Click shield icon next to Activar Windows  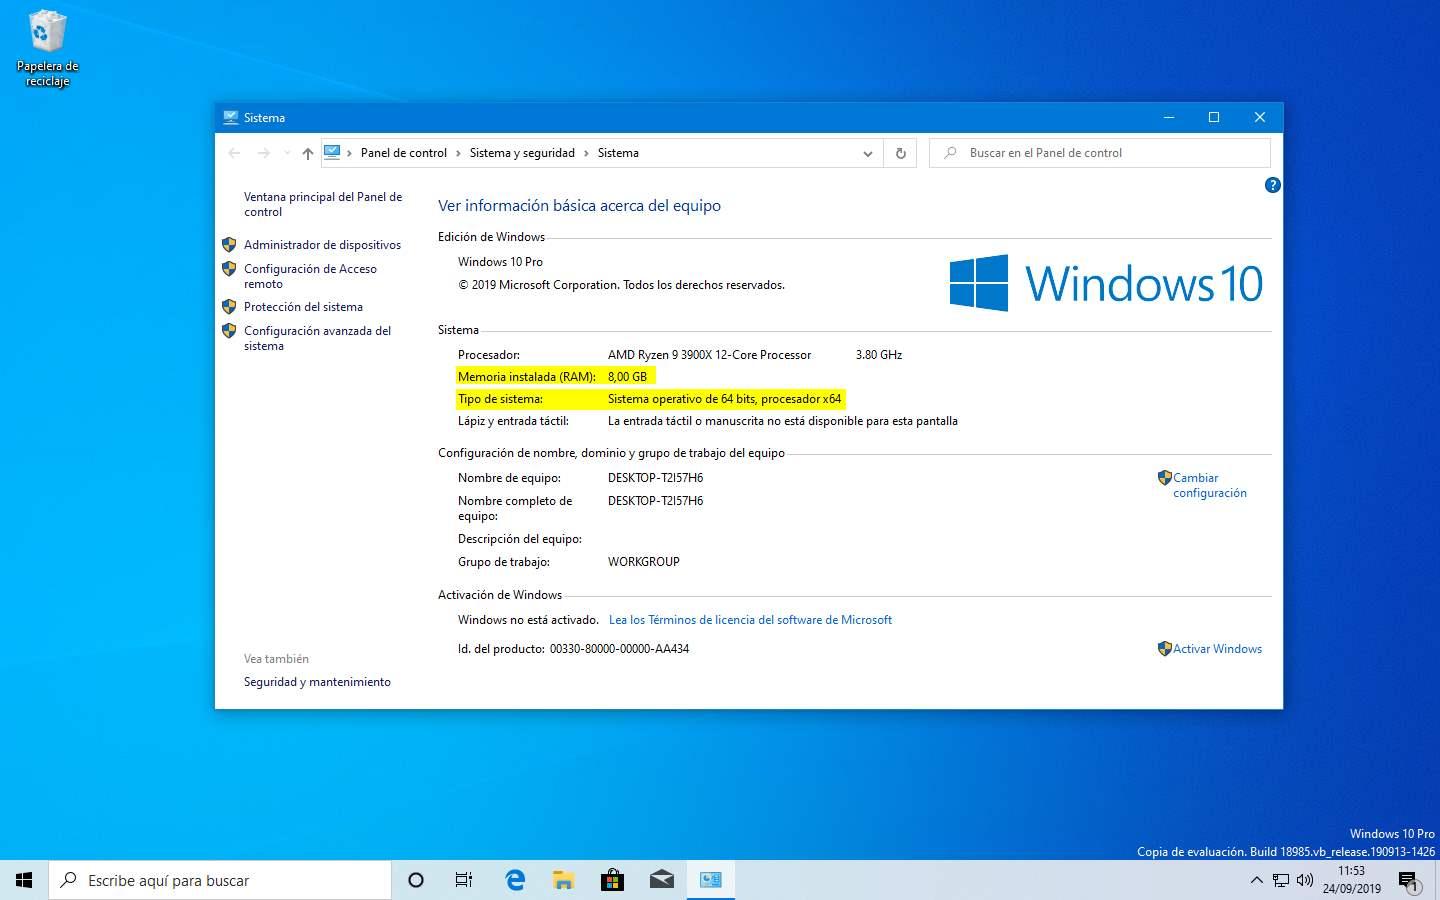[1164, 649]
